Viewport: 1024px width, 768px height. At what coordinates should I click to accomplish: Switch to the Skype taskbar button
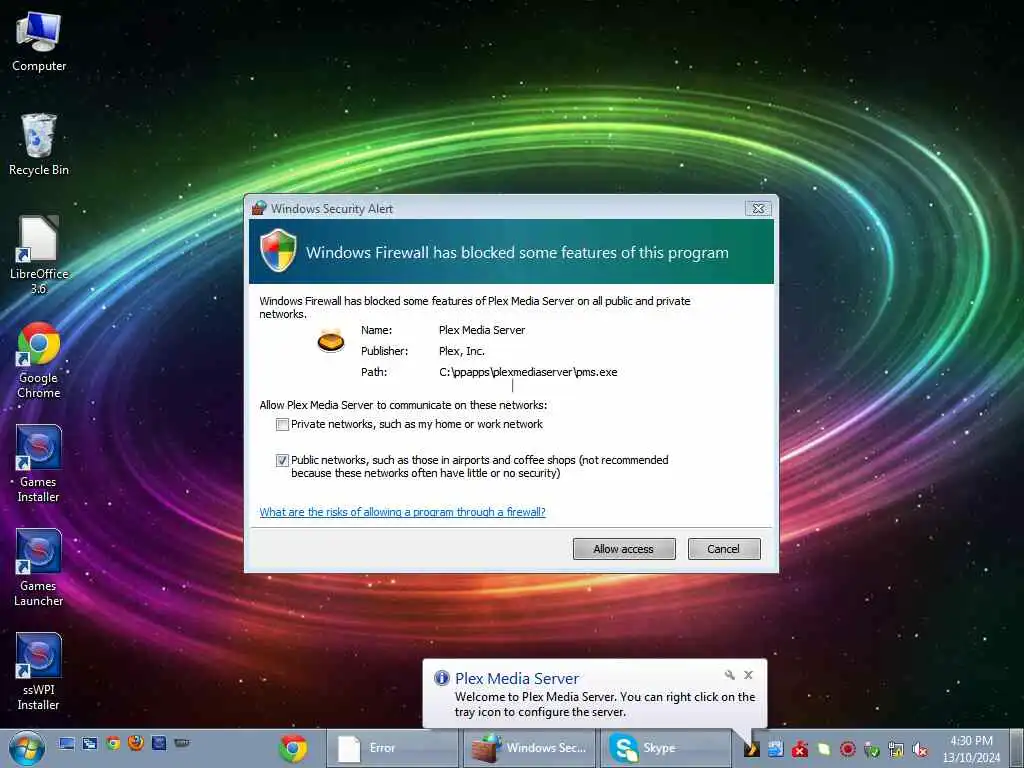coord(666,748)
